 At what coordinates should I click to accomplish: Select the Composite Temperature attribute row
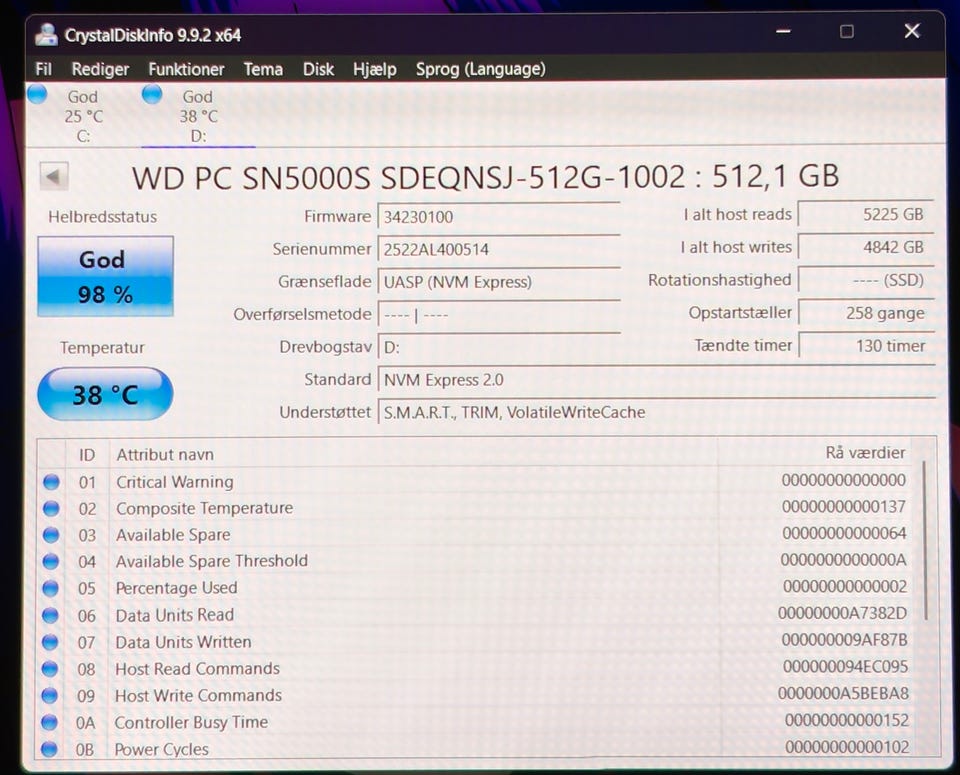(474, 507)
